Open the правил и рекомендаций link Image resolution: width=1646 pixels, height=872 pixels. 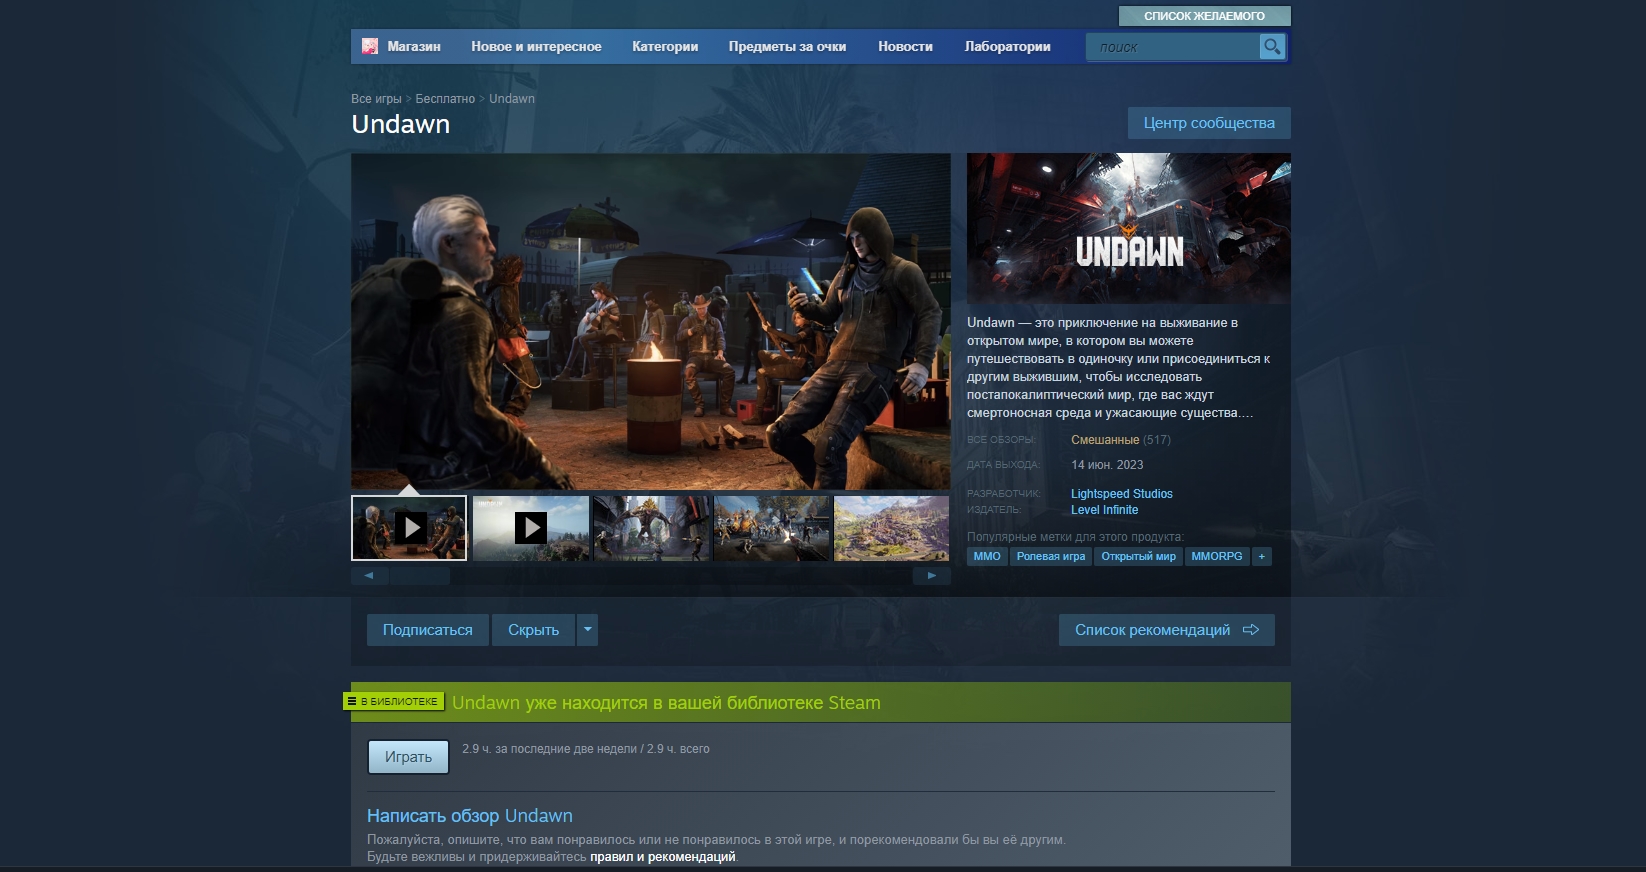[663, 857]
